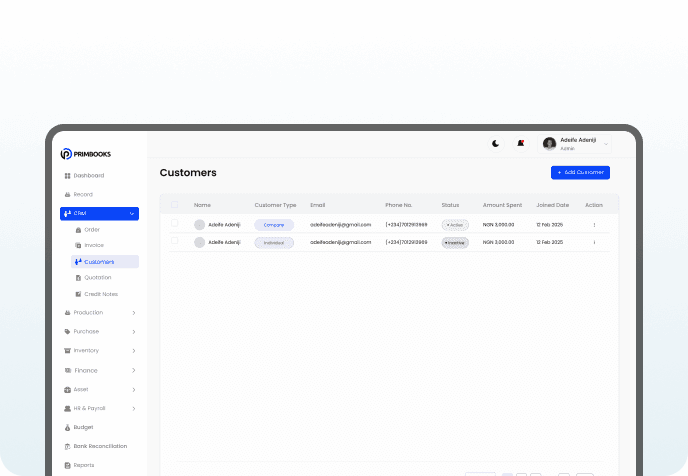
Task: Expand the Production menu chevron
Action: coord(134,313)
